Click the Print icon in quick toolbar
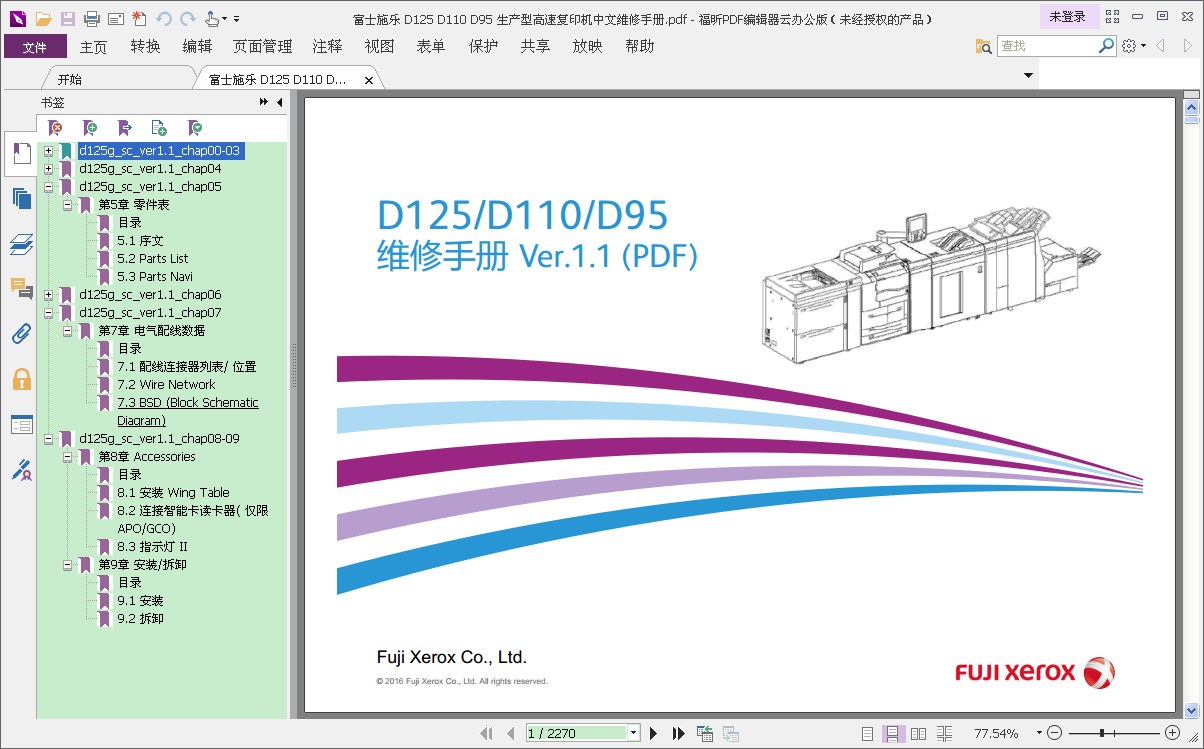The image size is (1204, 749). point(92,18)
